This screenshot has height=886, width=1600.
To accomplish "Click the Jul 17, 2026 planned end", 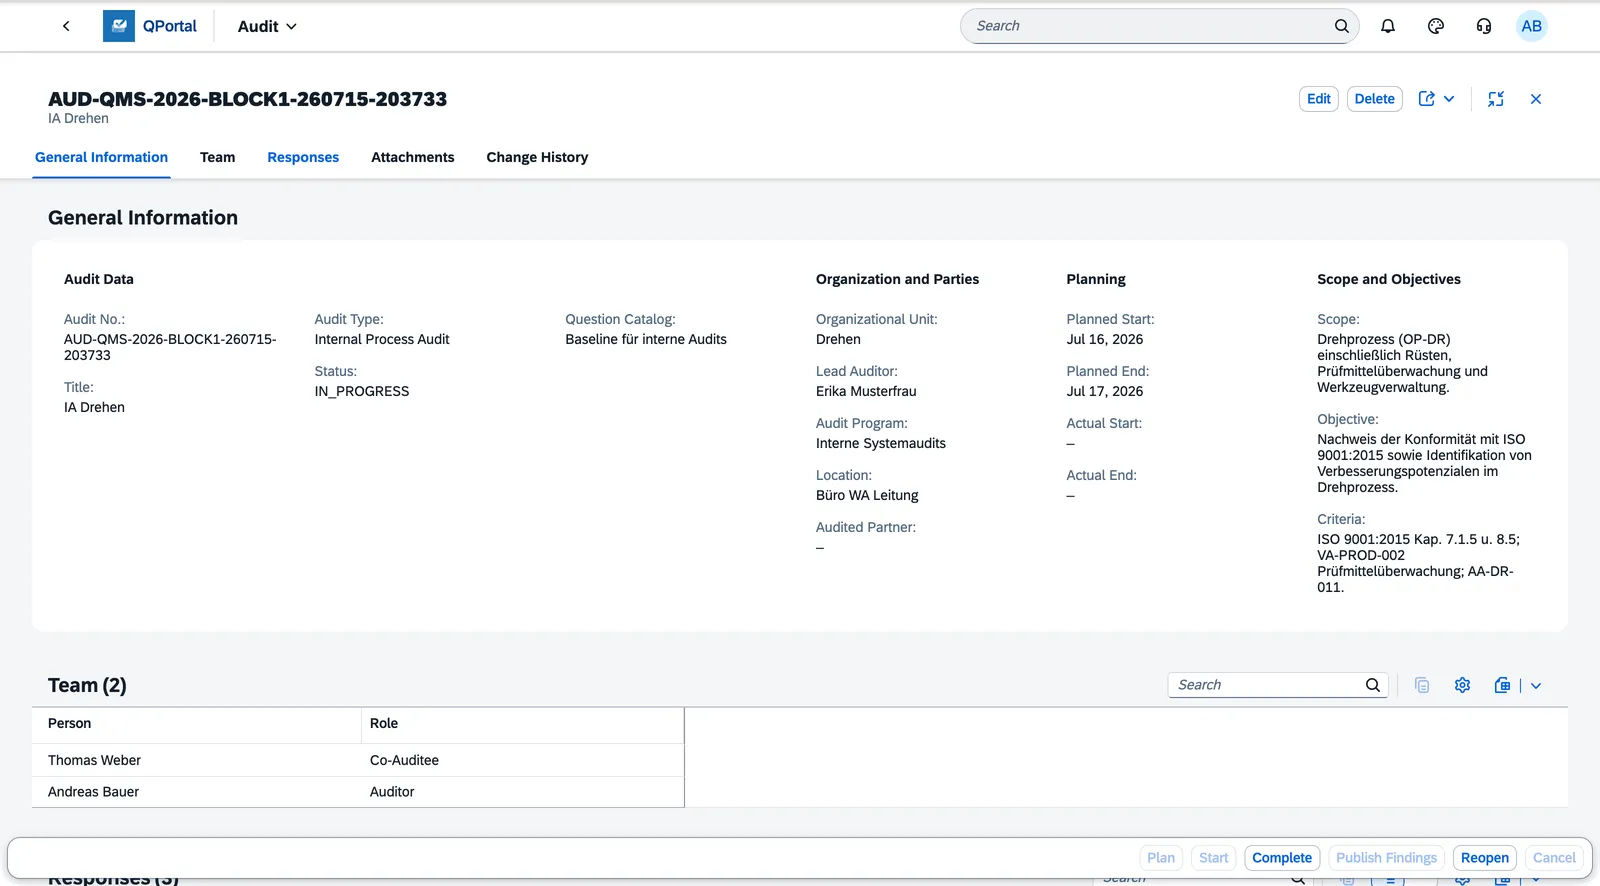I will (1104, 391).
